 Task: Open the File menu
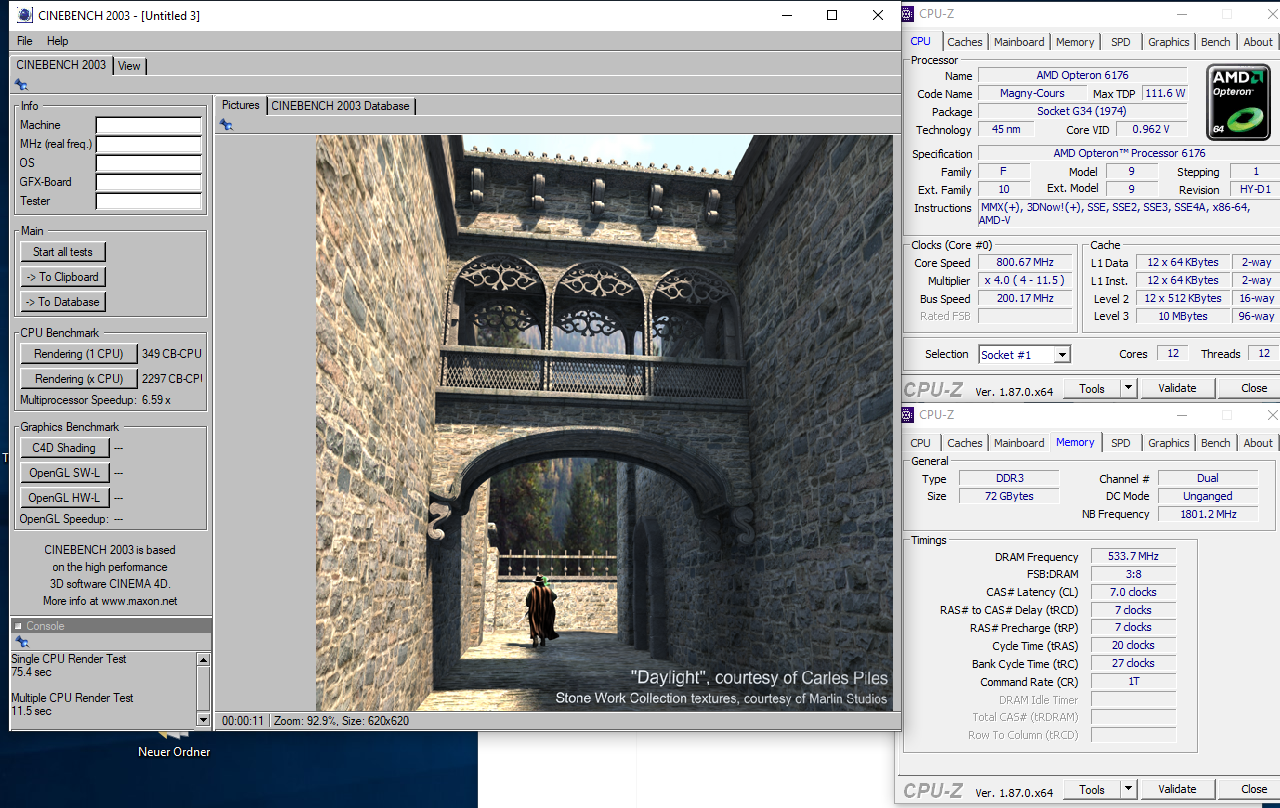(25, 41)
